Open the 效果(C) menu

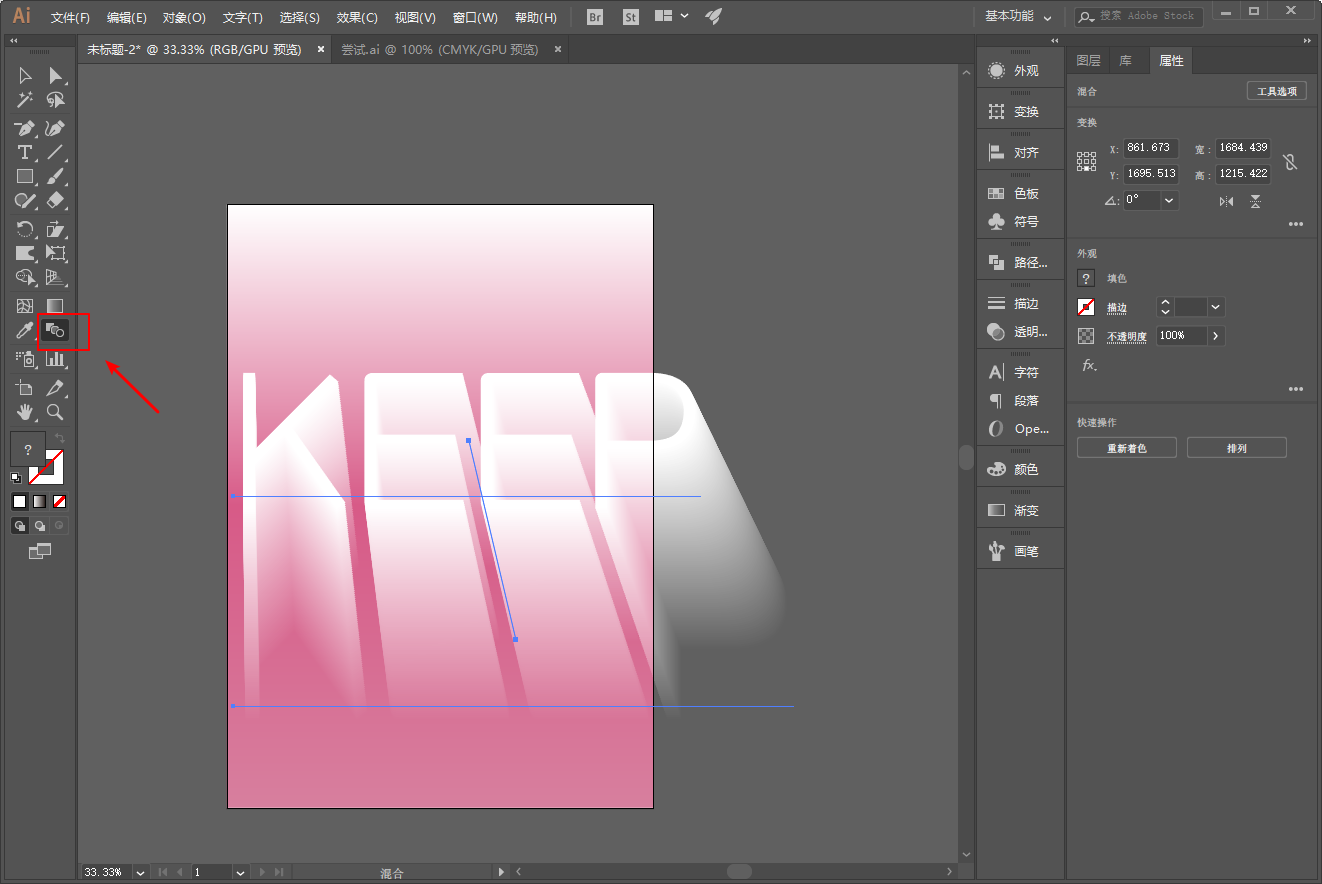pos(357,18)
